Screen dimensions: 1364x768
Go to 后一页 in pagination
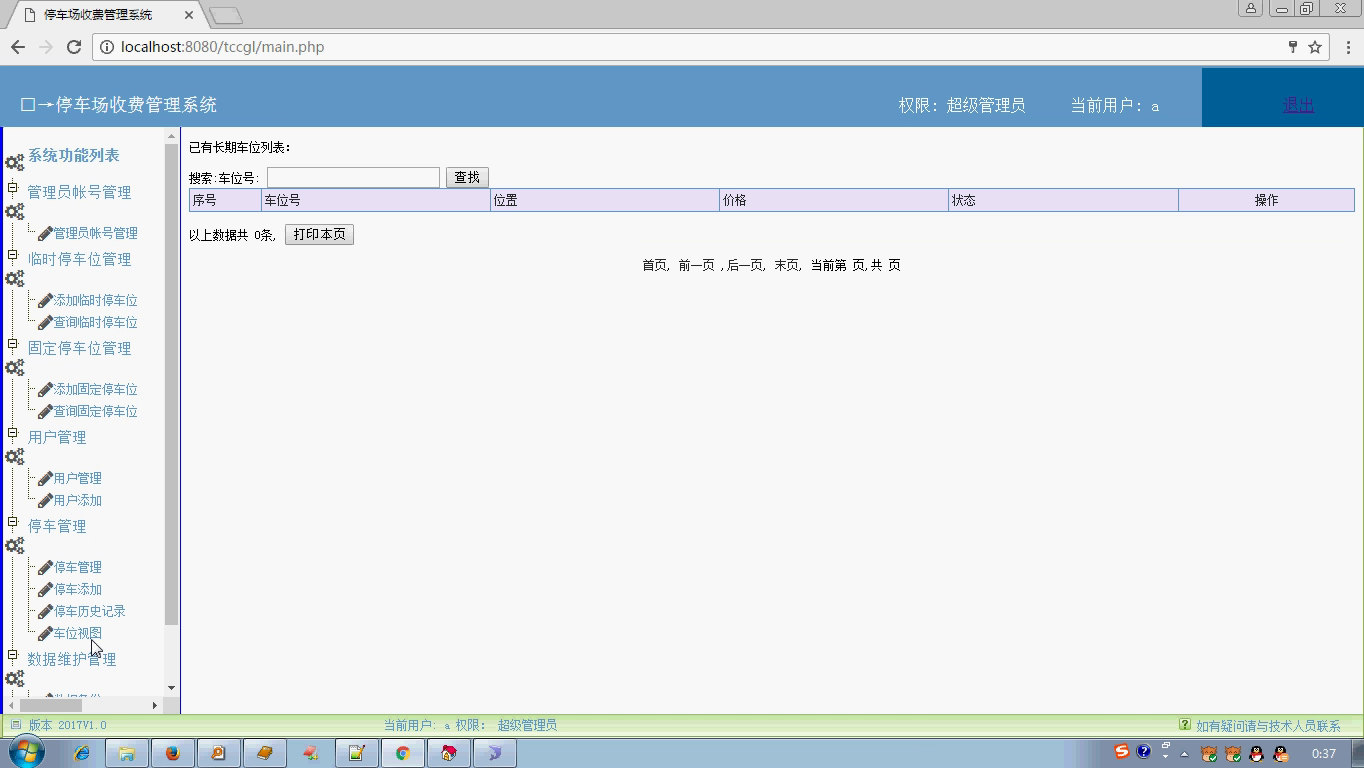744,265
